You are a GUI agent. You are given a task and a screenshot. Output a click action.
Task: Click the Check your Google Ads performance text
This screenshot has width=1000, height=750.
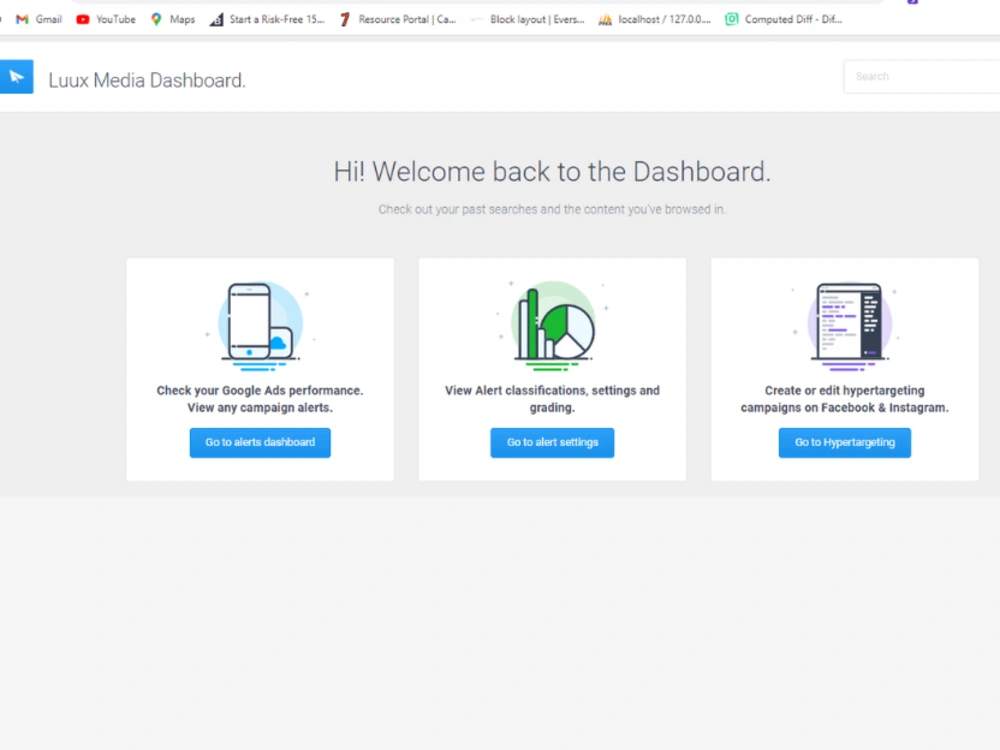click(260, 399)
